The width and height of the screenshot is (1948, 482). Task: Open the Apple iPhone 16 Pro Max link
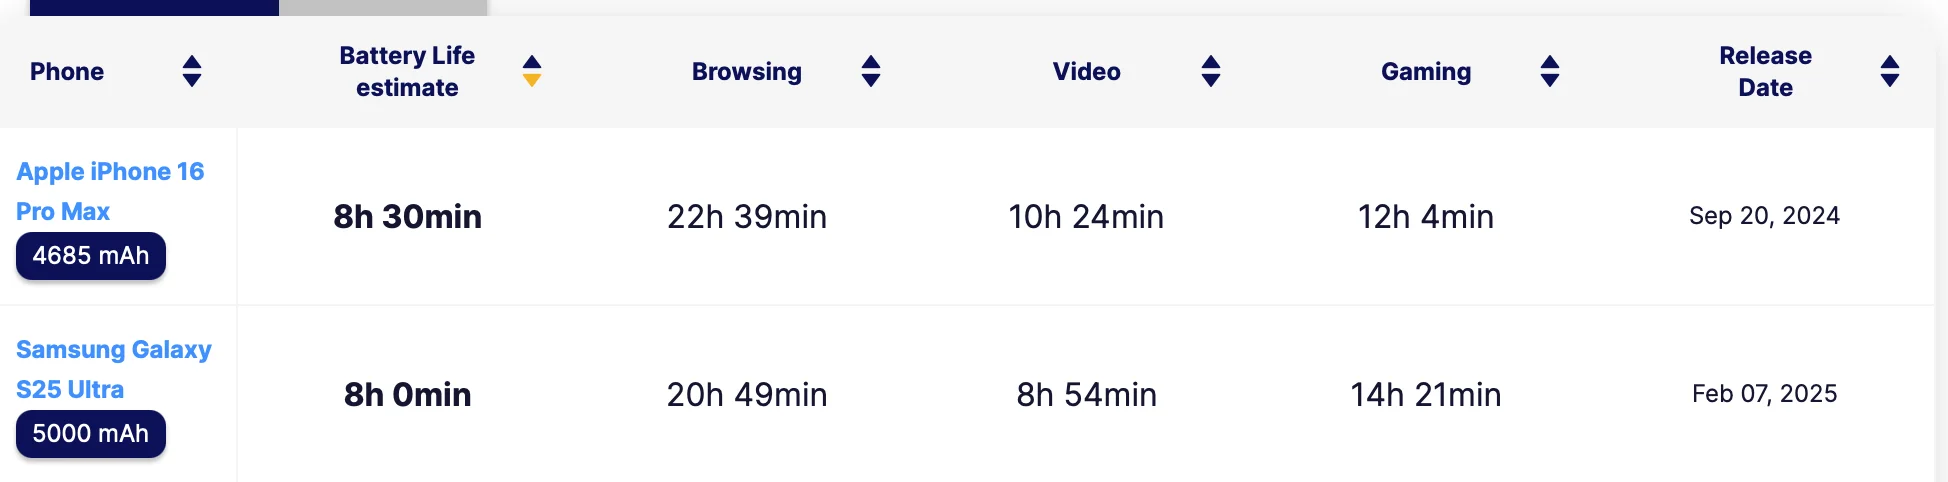[110, 190]
